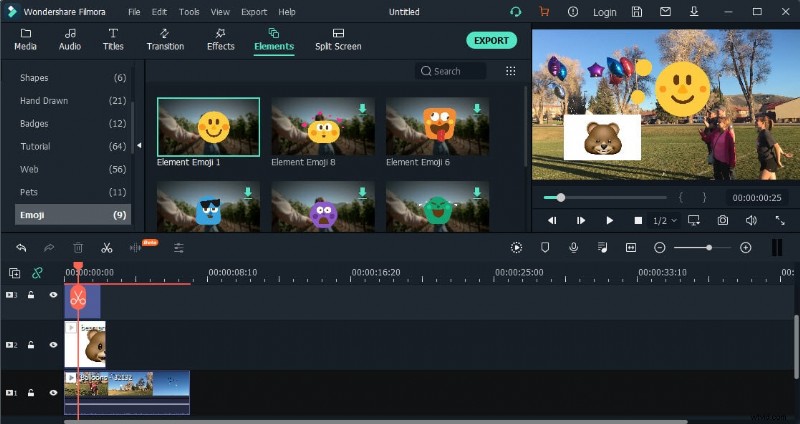Split clip with the scissors tool
Image resolution: width=800 pixels, height=424 pixels.
tap(107, 248)
